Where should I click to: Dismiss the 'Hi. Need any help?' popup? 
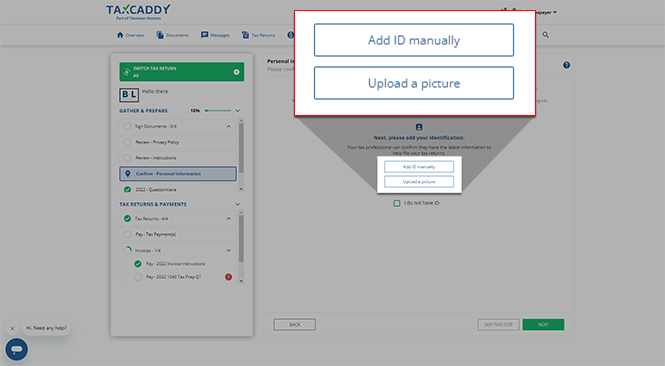coord(12,328)
